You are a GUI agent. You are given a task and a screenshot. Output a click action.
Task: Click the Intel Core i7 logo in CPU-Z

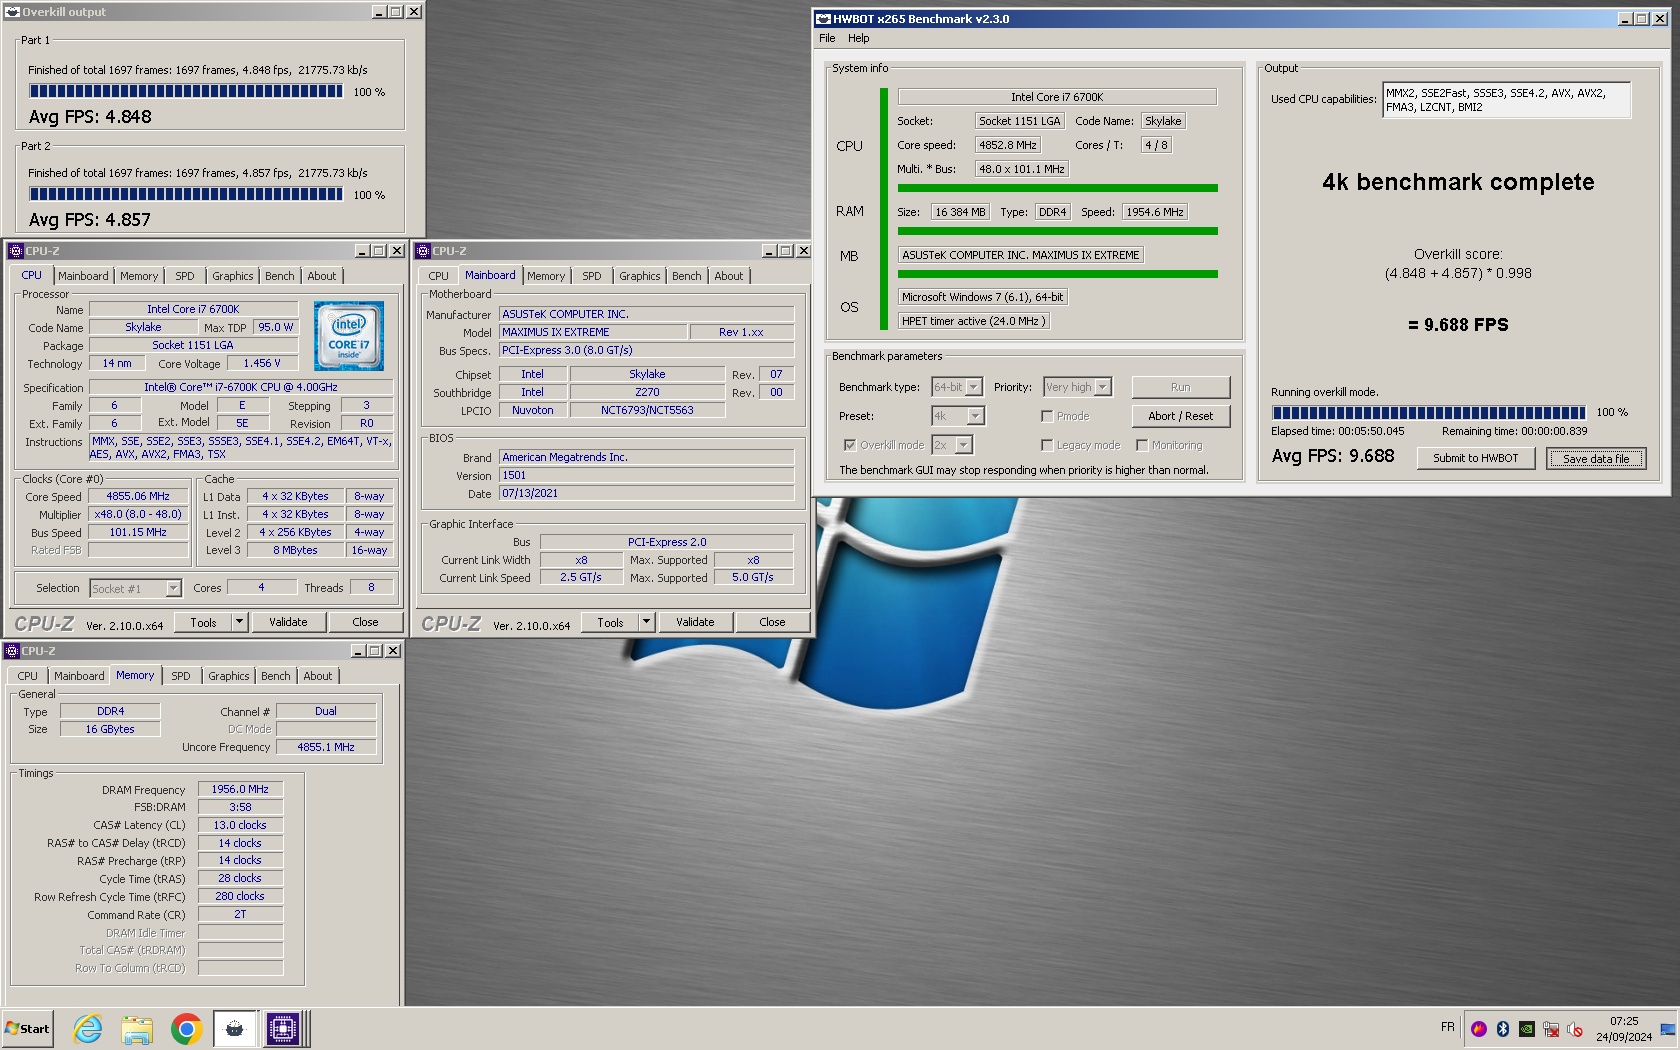349,337
